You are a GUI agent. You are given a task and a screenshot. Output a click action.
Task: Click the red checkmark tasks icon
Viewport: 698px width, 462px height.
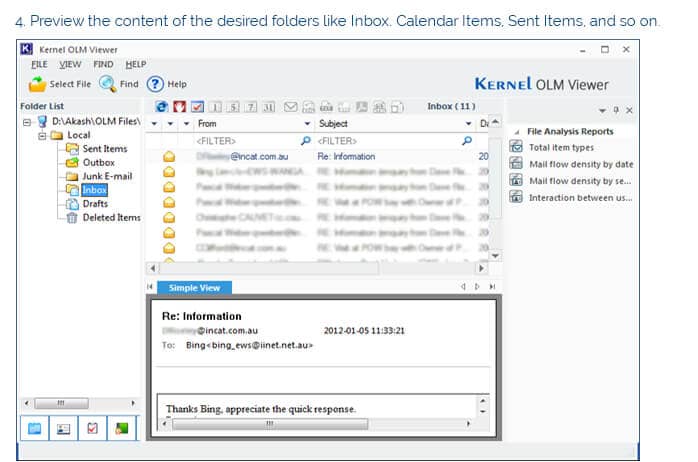(x=197, y=106)
